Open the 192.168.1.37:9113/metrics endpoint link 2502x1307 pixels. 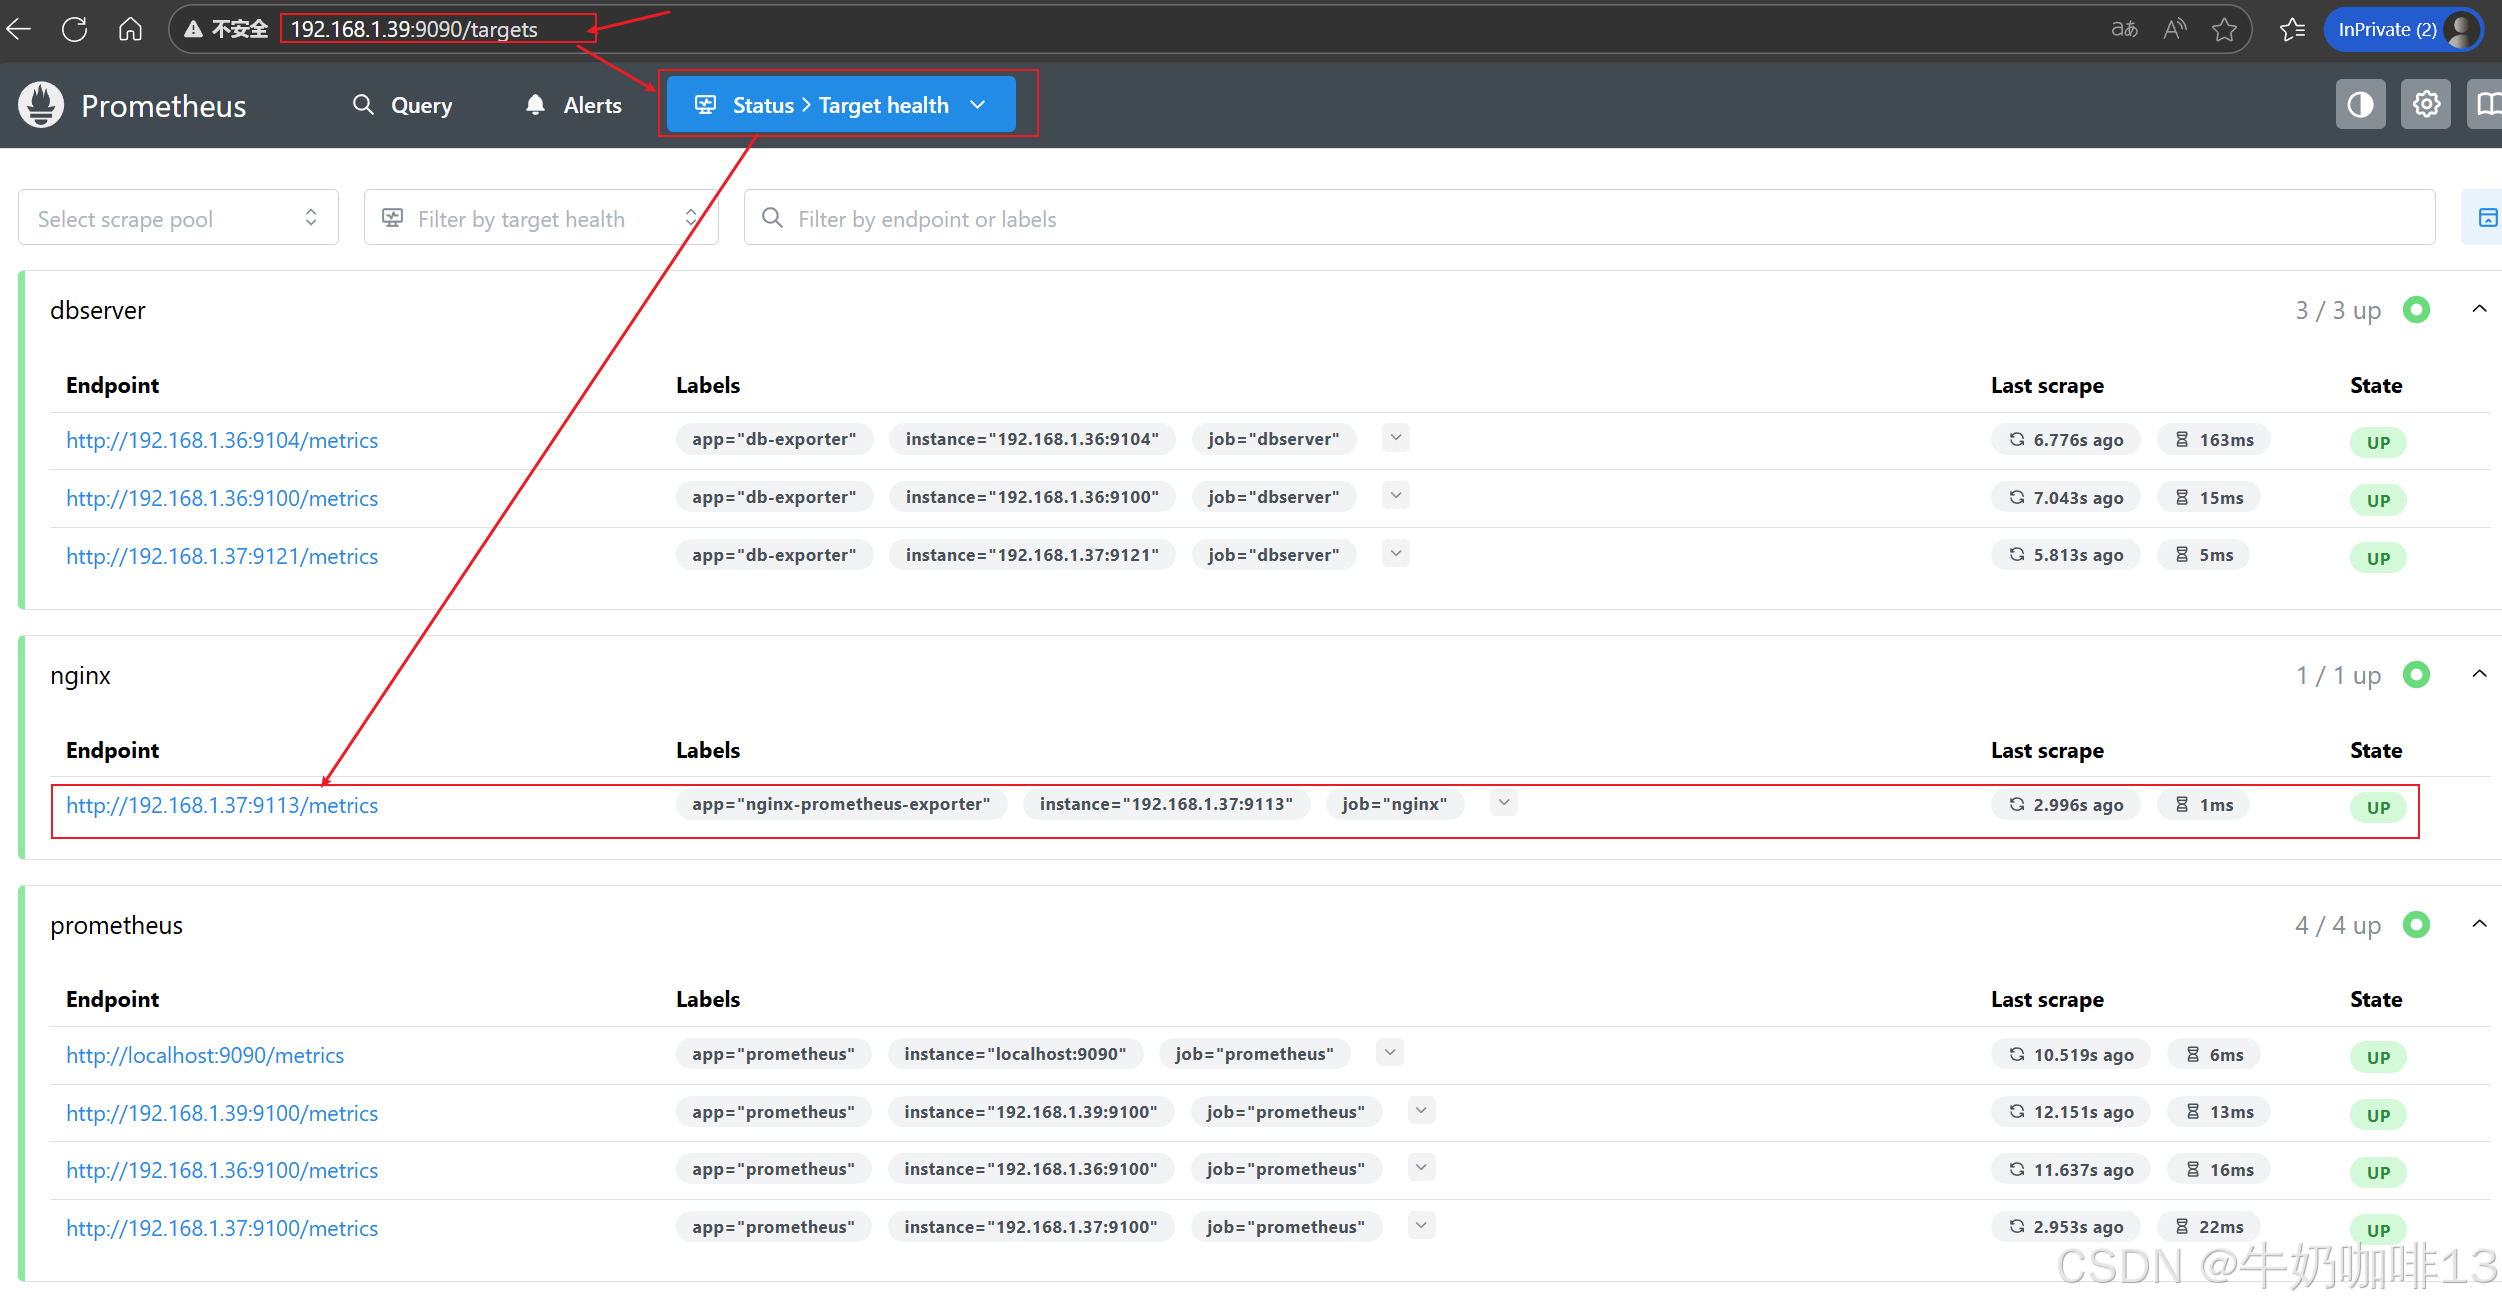pos(222,805)
